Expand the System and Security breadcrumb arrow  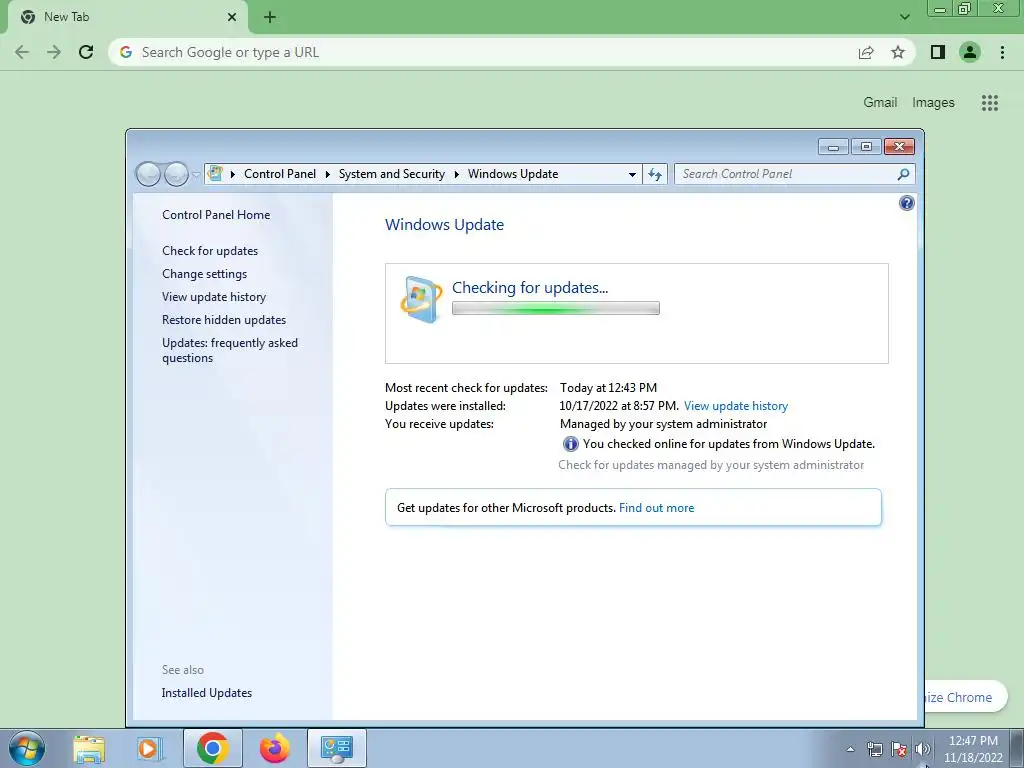(456, 174)
